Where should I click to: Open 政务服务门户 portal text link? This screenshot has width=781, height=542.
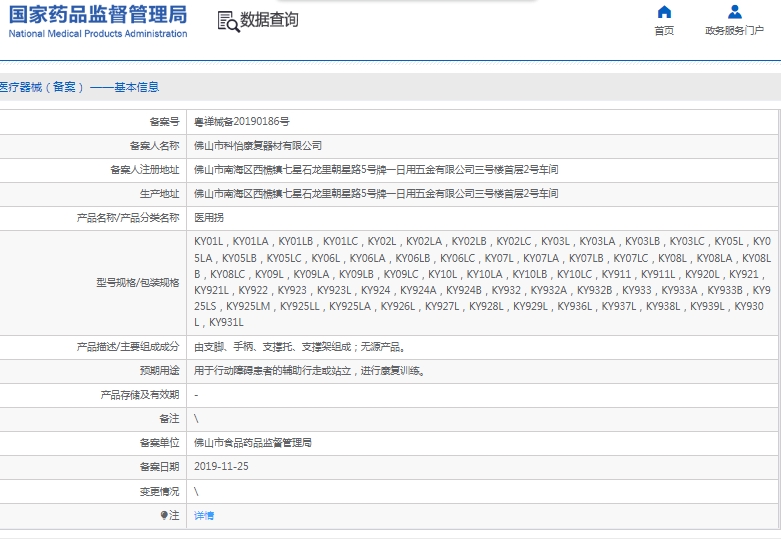tap(734, 31)
